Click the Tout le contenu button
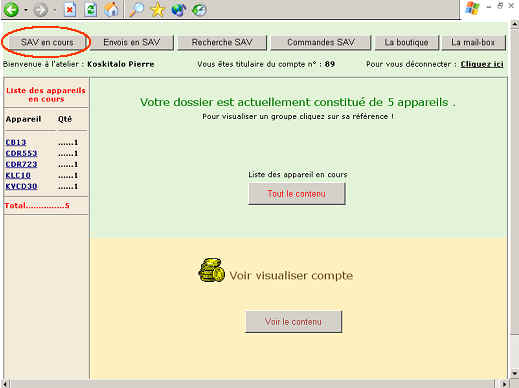Screen dimensions: 519x388 (297, 194)
